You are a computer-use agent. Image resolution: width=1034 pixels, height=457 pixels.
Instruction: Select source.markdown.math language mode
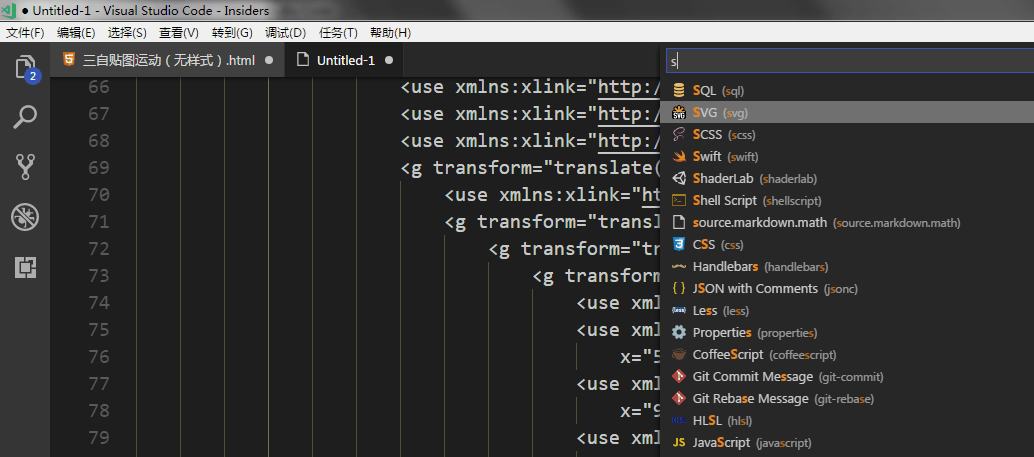(847, 222)
